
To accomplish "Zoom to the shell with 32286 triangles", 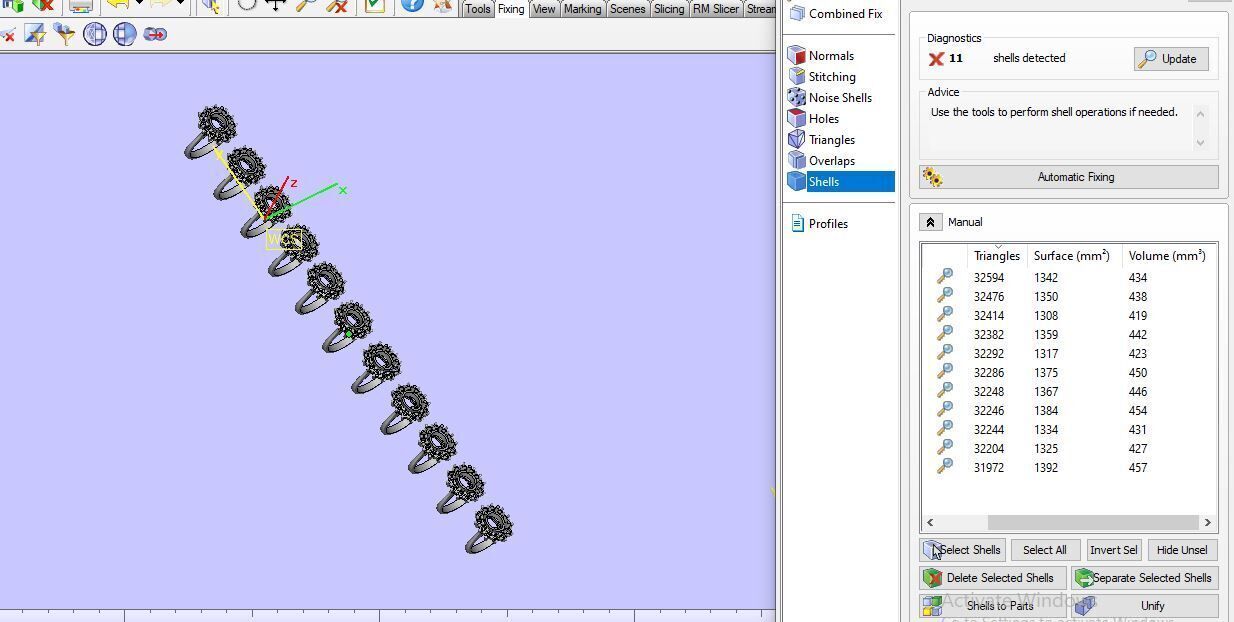I will pyautogui.click(x=944, y=372).
